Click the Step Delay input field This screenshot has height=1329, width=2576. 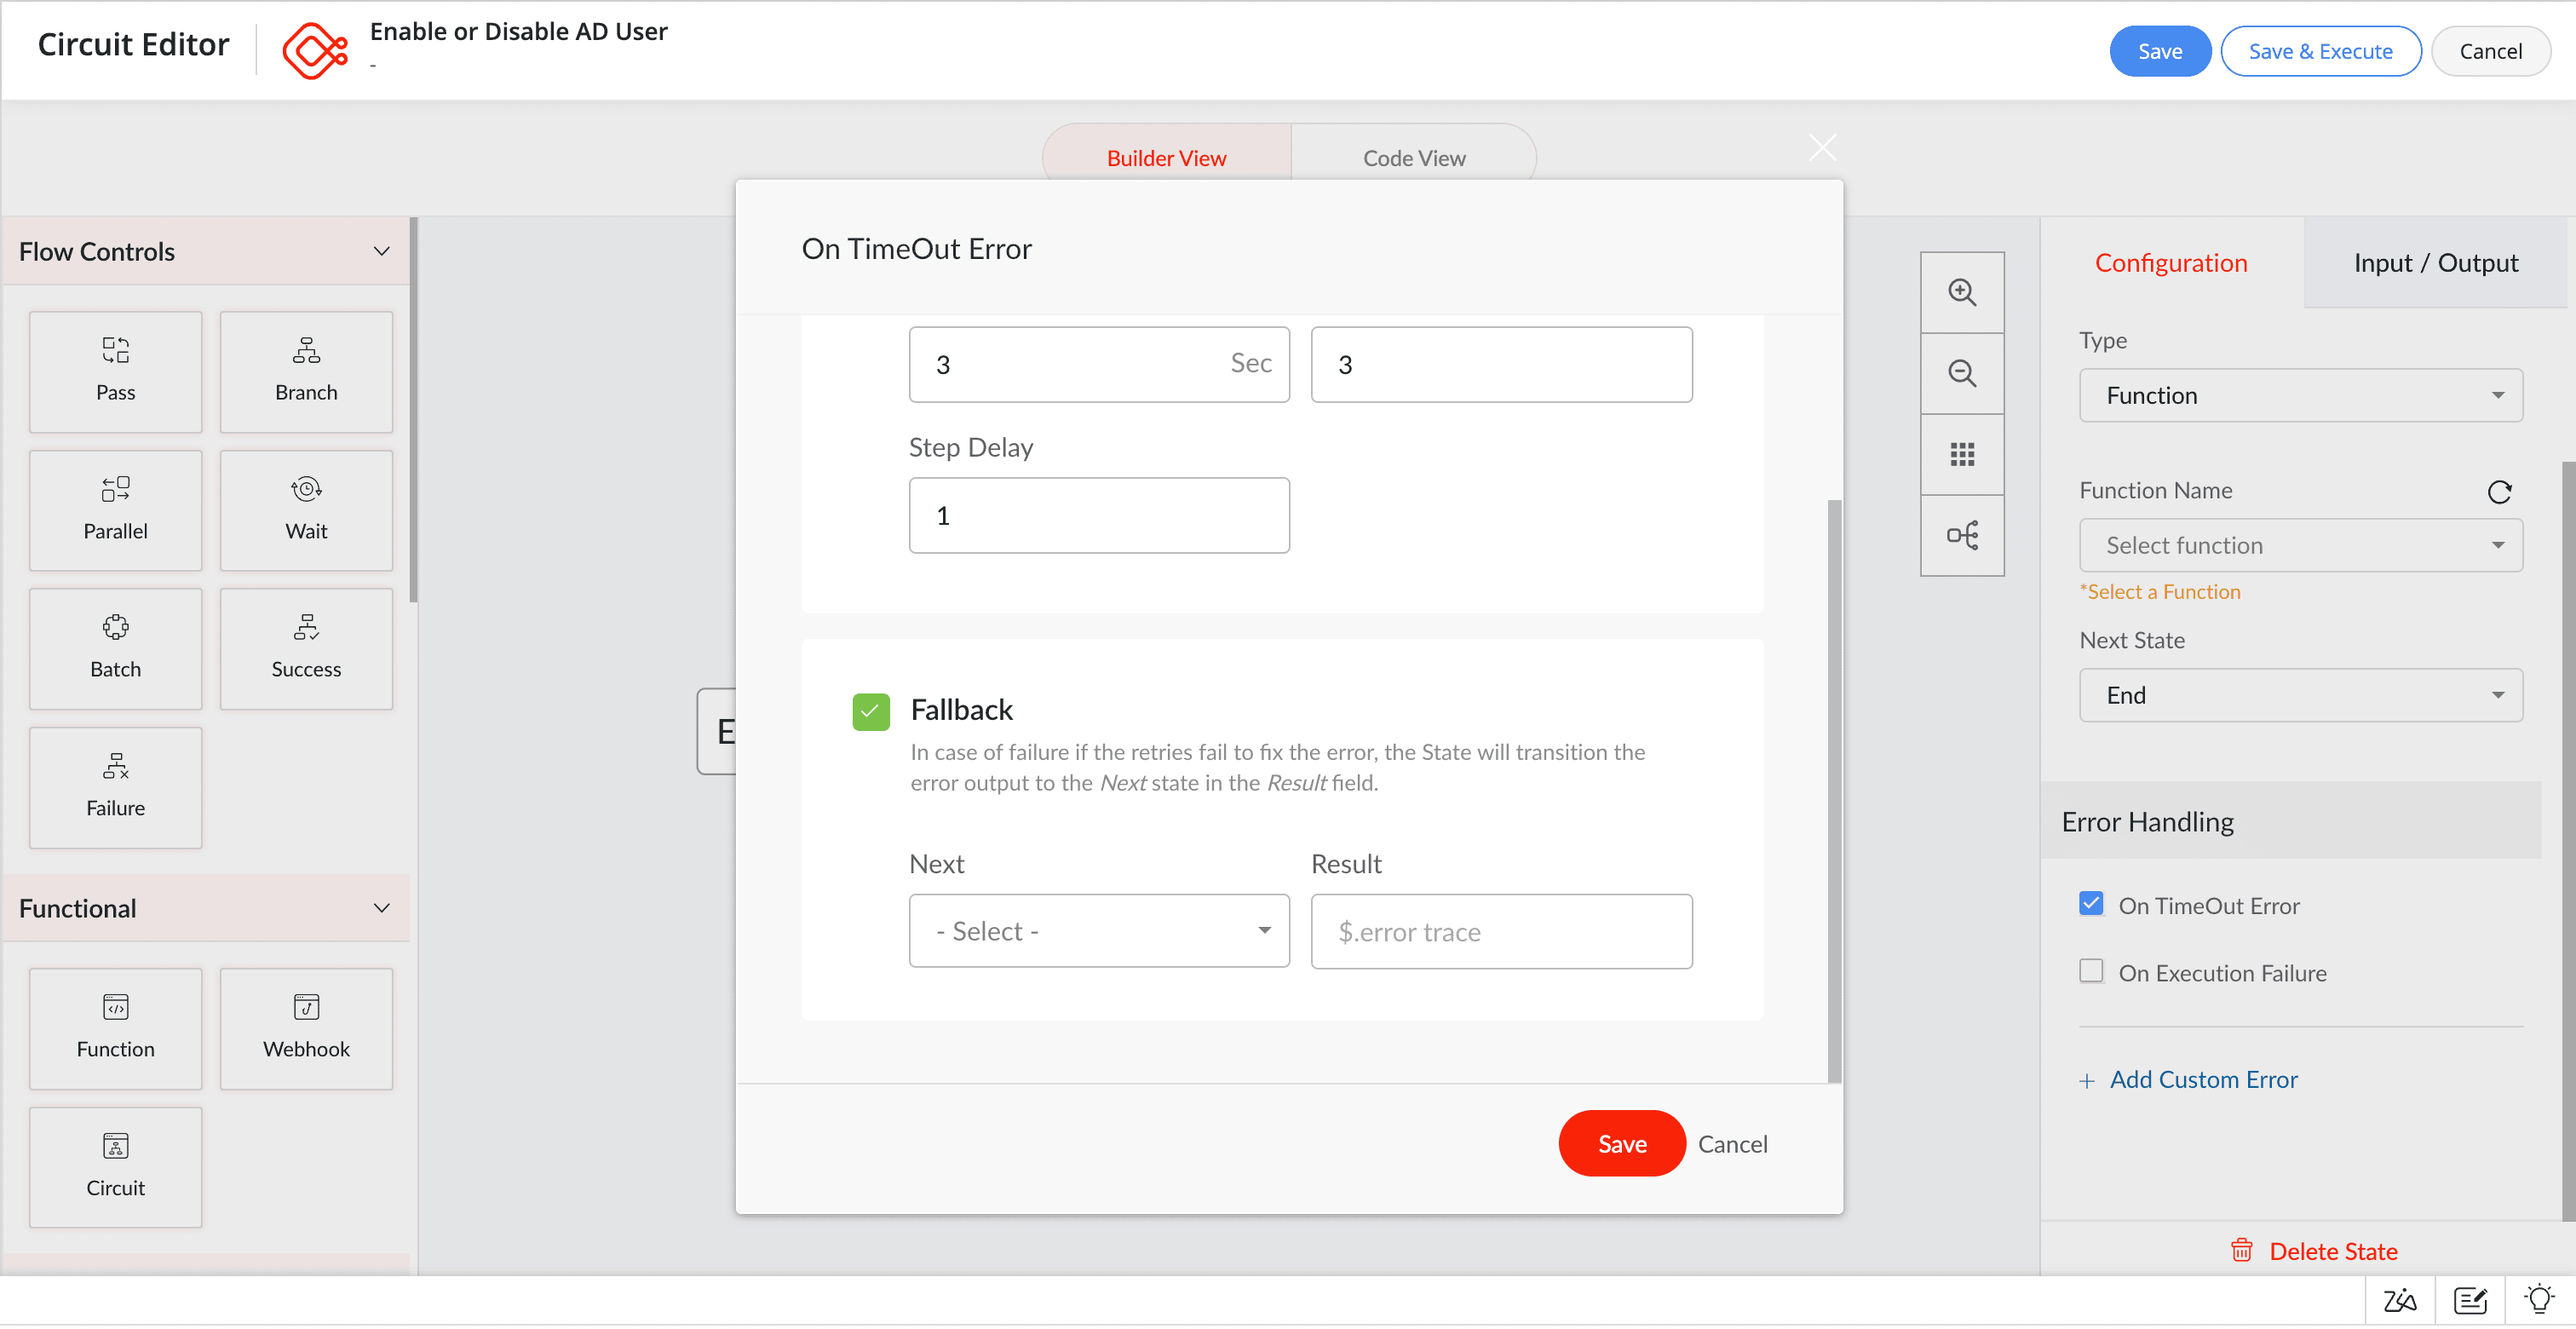tap(1098, 516)
